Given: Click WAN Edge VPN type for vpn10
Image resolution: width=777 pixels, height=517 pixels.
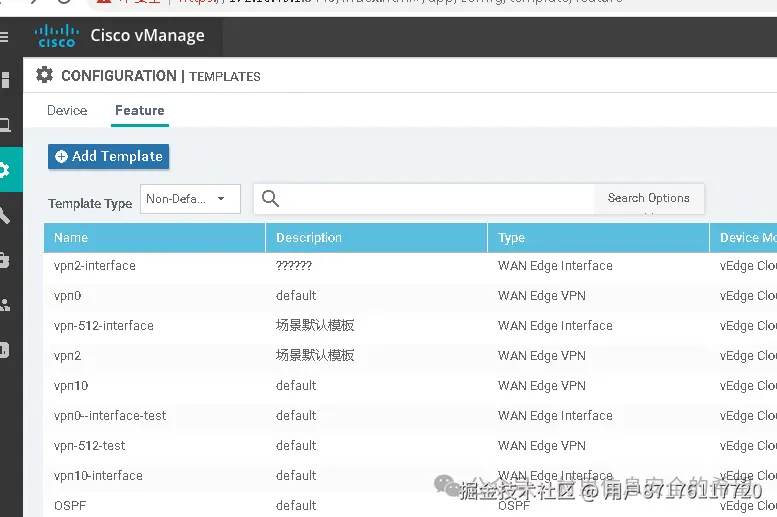Looking at the screenshot, I should pyautogui.click(x=542, y=386).
